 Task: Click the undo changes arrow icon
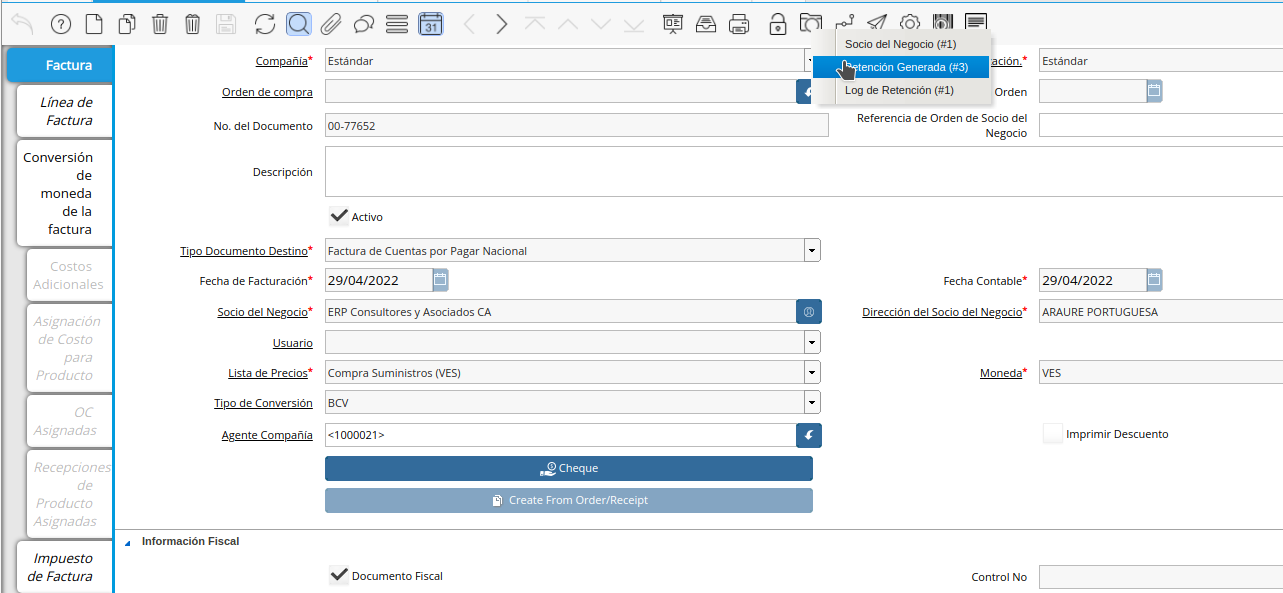pos(22,23)
